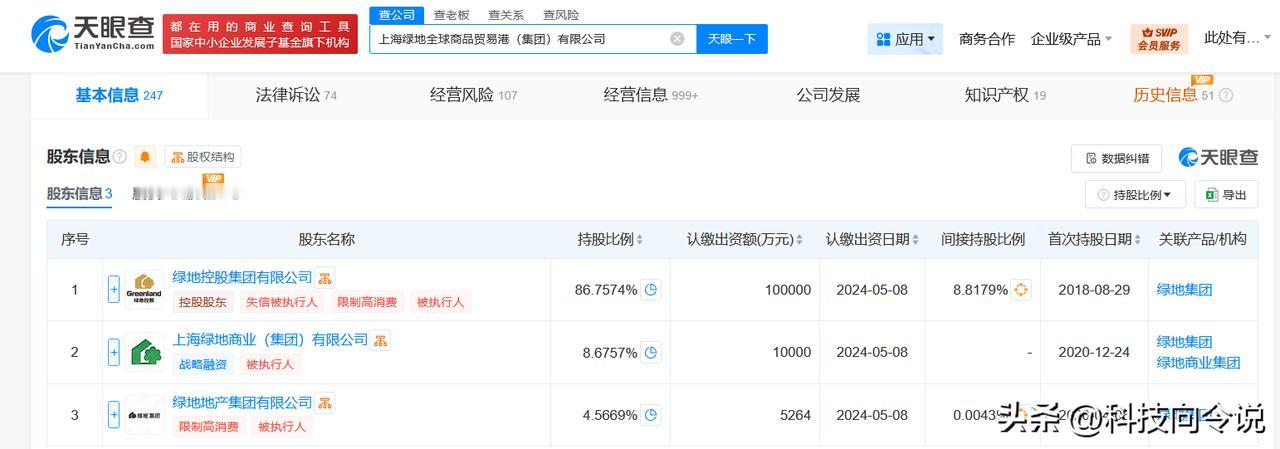Click equity structure icon beside 绿地地产集团有限公司
This screenshot has width=1280, height=449.
325,403
